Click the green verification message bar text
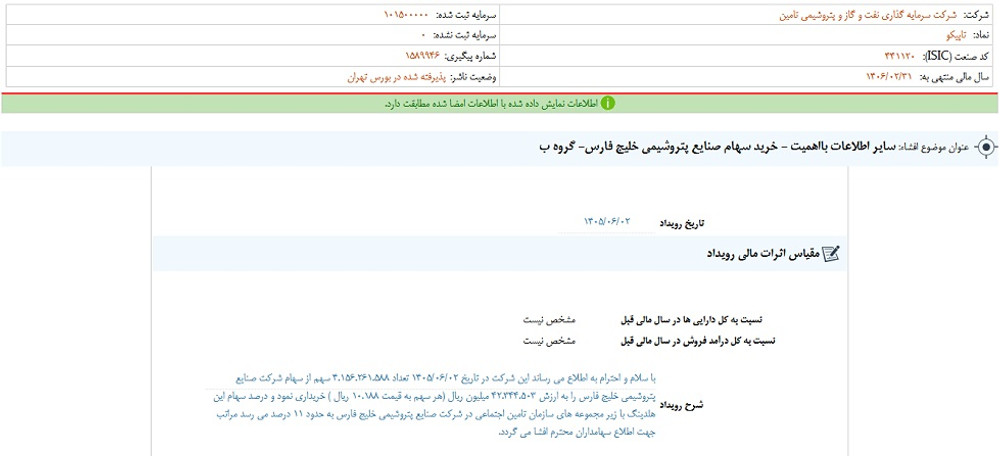1000x456 pixels. point(490,103)
